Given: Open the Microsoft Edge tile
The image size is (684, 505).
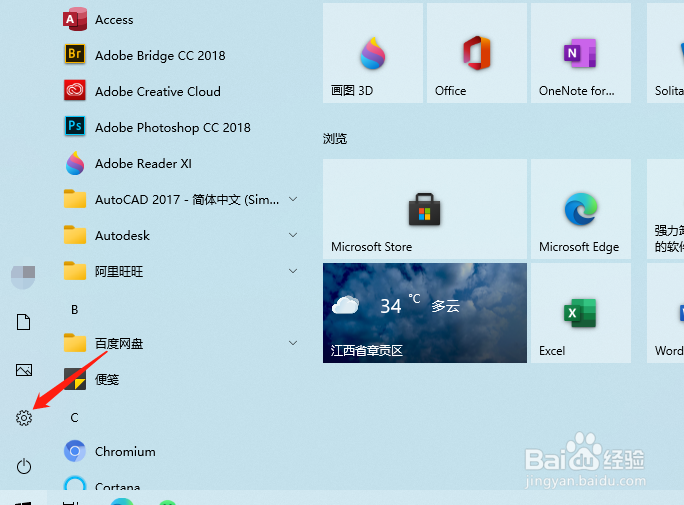Looking at the screenshot, I should point(581,209).
